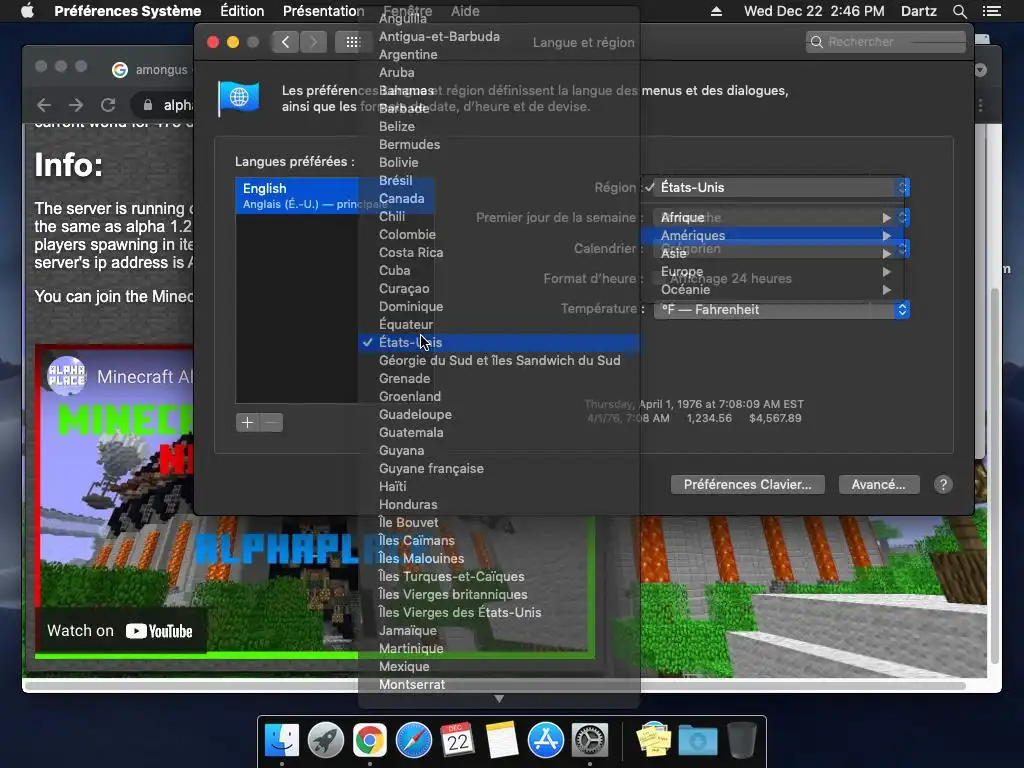Open Downloads folder in the Dock
The image size is (1024, 768).
[x=697, y=741]
